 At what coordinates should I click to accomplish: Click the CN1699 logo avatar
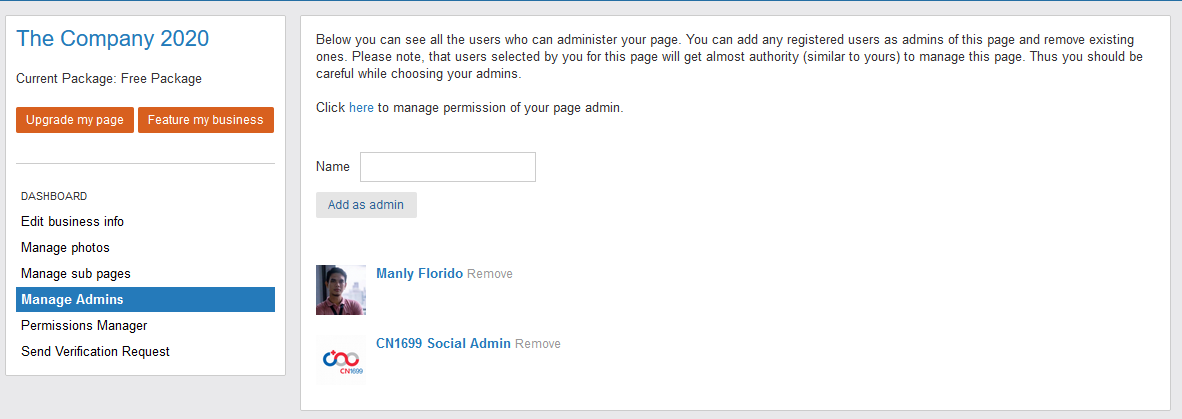[340, 360]
